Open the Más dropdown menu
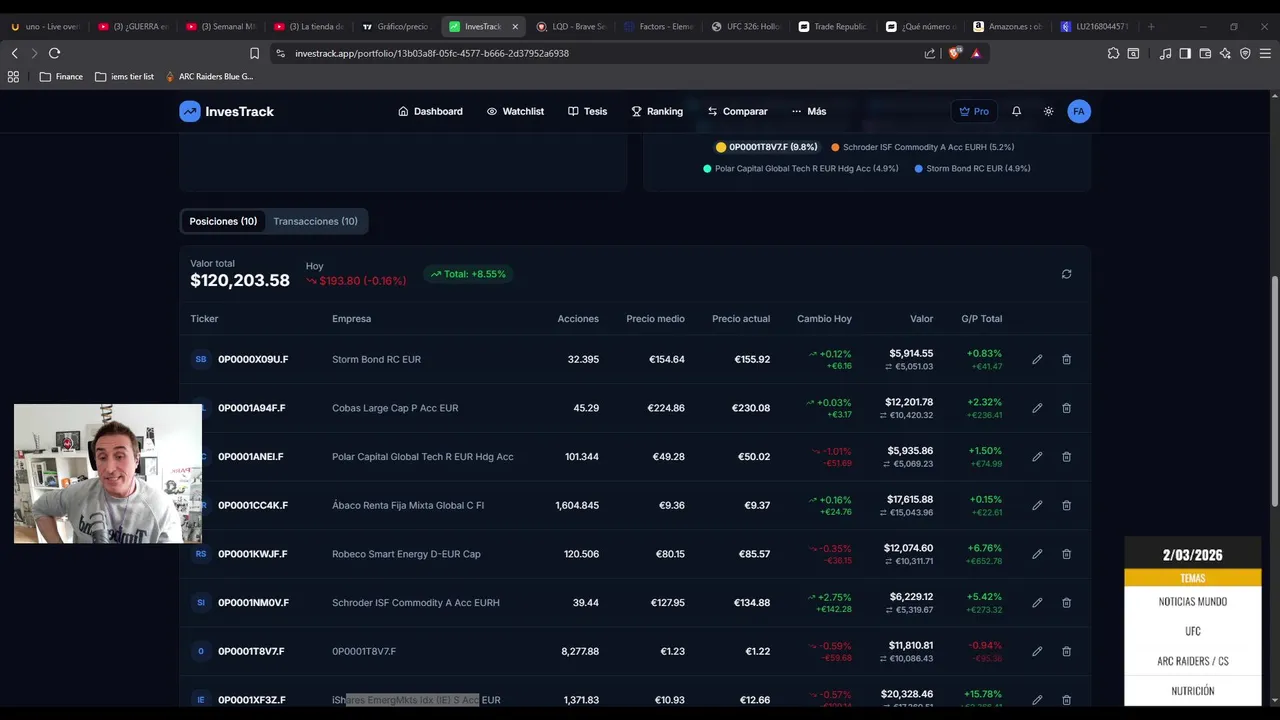Screen dimensions: 1280x720 click(x=809, y=111)
